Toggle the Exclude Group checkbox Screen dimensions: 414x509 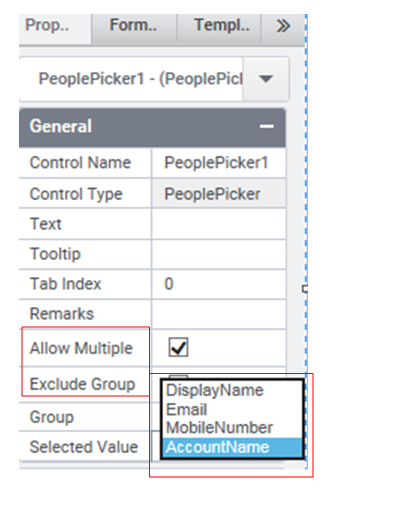pos(178,377)
